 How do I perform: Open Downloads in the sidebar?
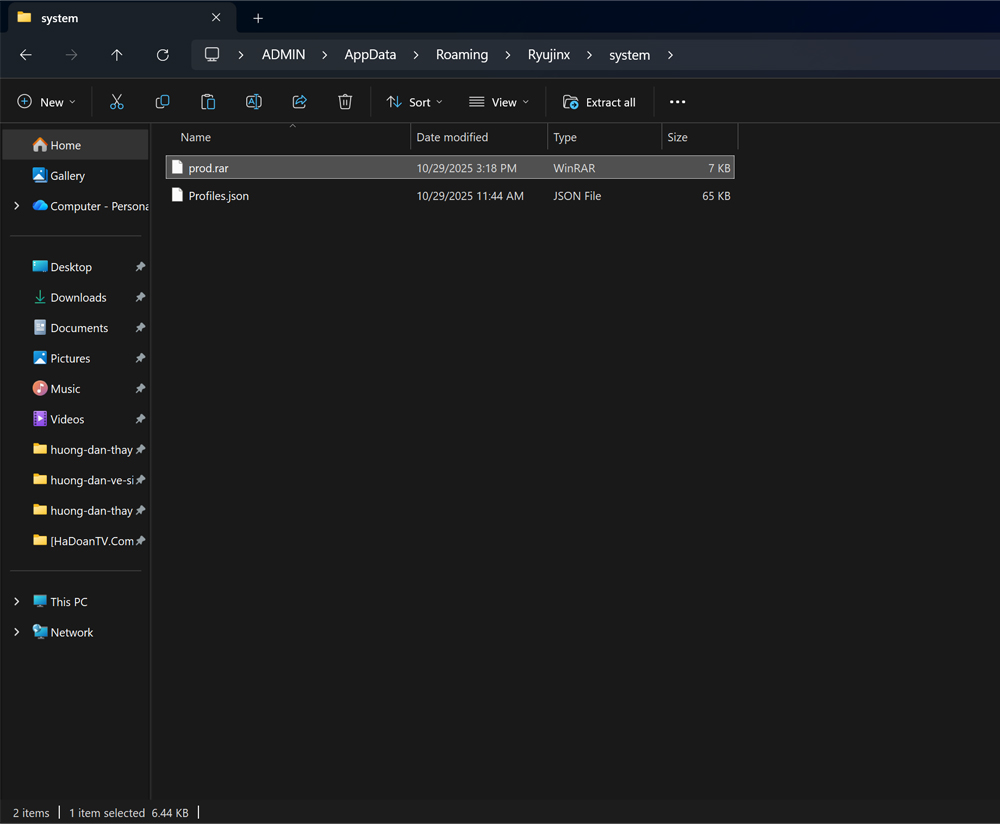point(78,298)
